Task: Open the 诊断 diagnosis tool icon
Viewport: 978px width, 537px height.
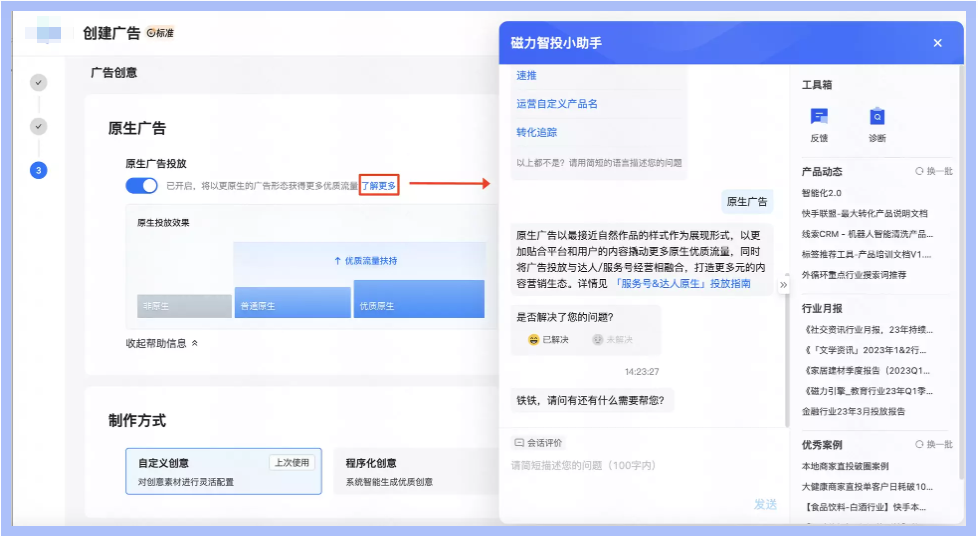Action: (x=877, y=117)
